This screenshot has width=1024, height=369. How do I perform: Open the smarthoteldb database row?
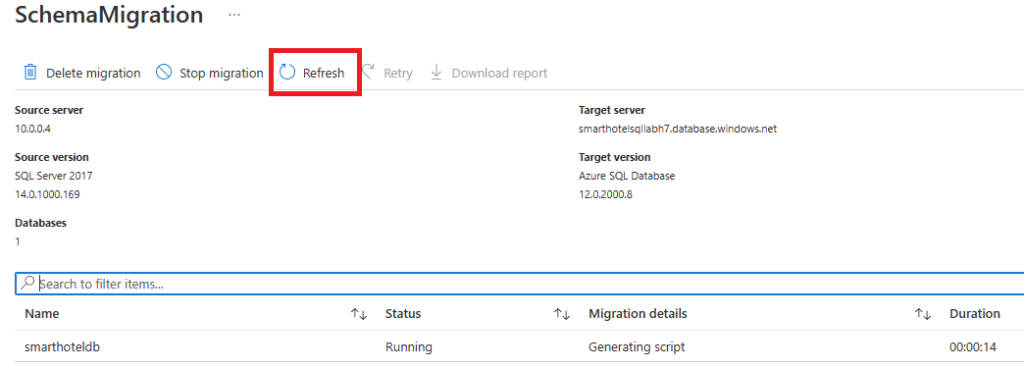[519, 347]
